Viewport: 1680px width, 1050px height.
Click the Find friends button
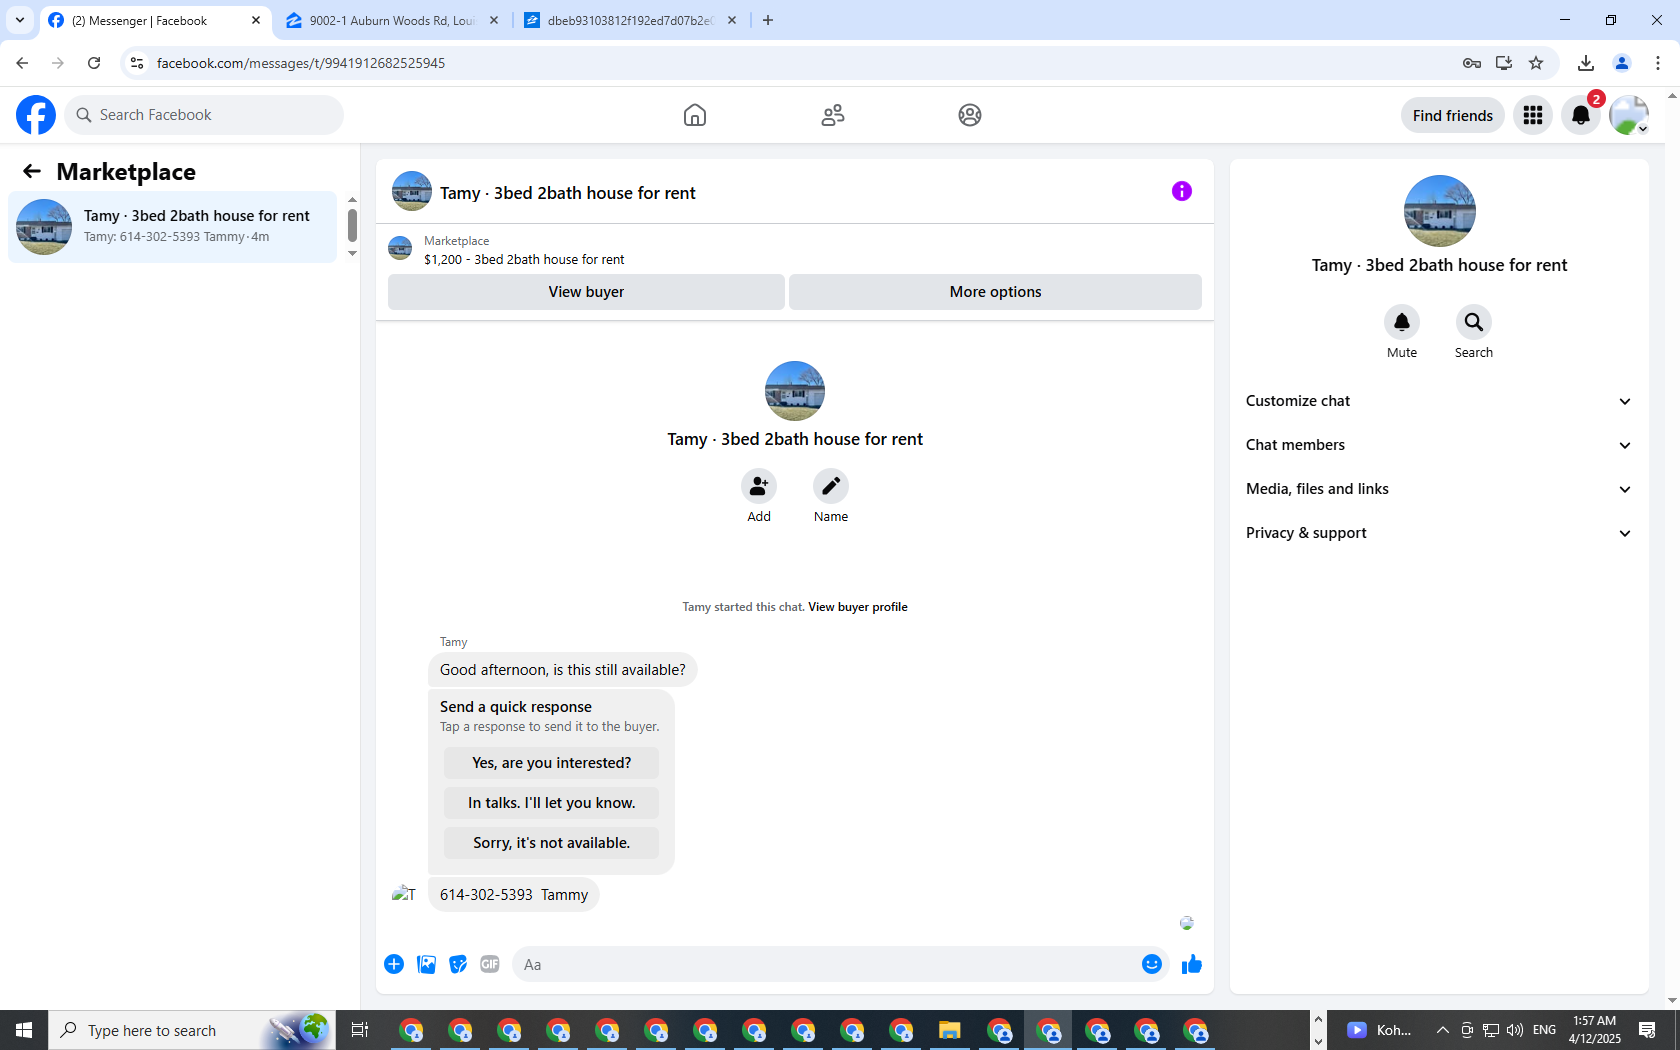[x=1453, y=115]
